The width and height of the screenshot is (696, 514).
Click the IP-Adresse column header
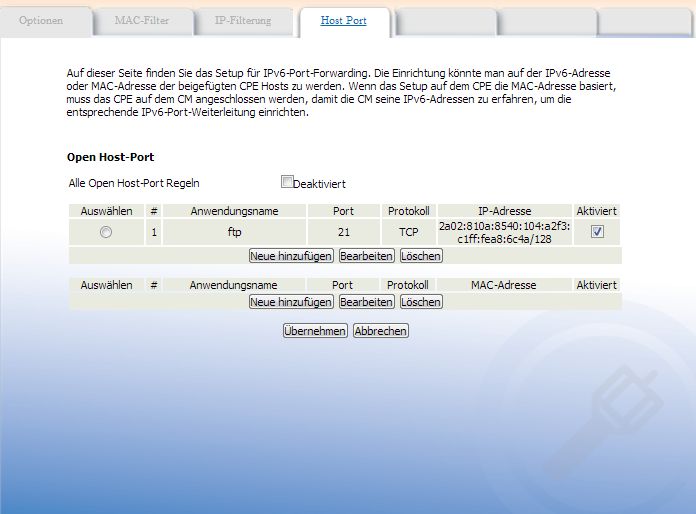[x=504, y=211]
